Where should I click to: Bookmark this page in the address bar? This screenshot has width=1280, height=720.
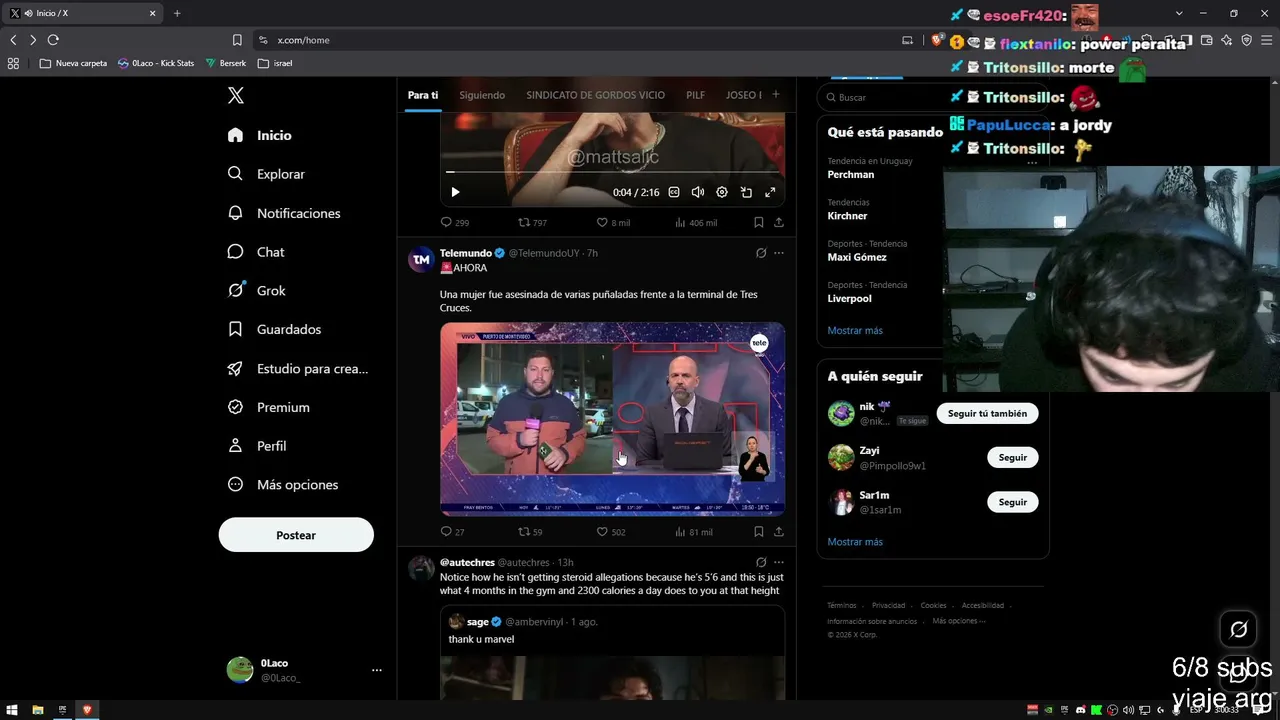click(x=237, y=40)
